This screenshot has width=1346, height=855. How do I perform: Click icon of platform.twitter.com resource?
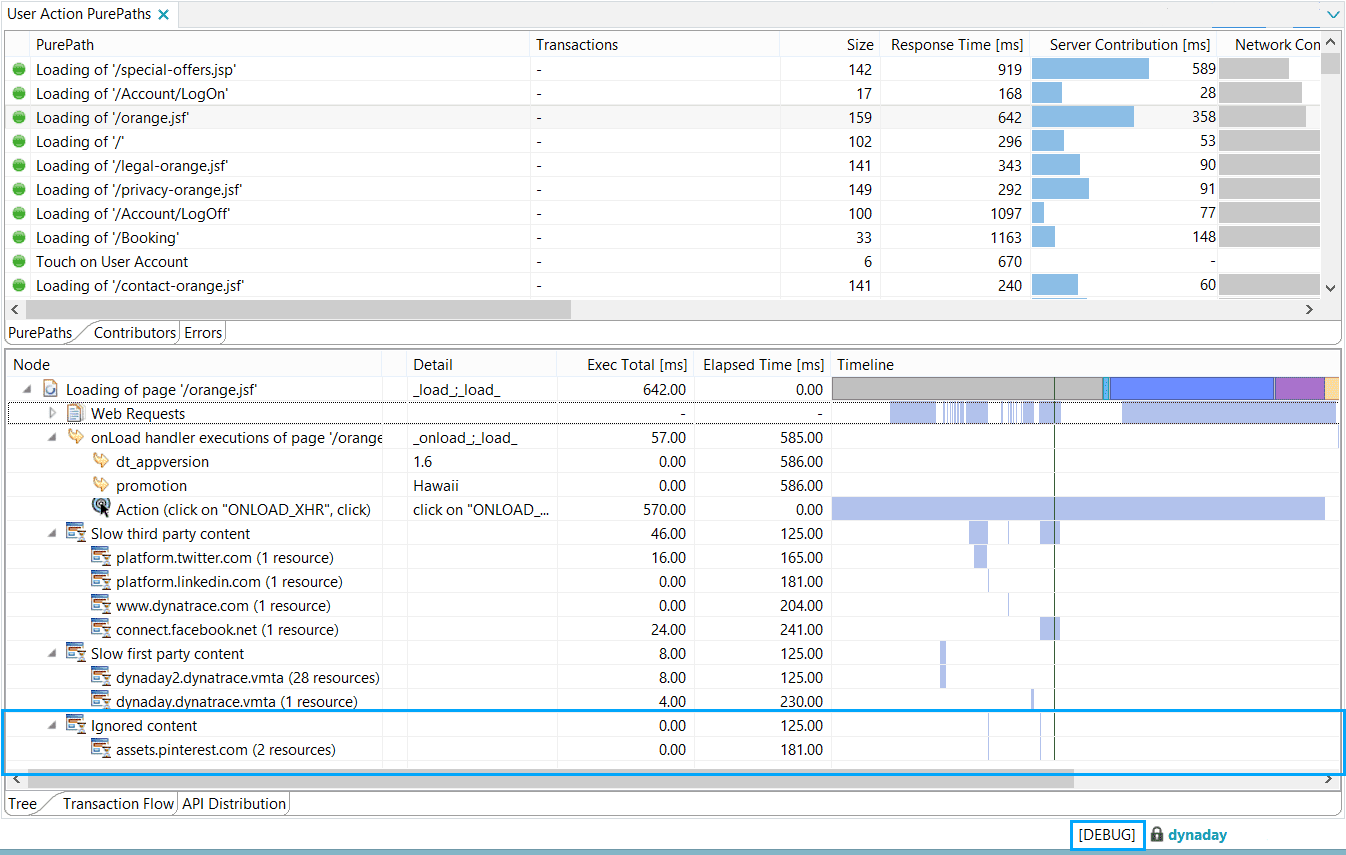pos(100,557)
